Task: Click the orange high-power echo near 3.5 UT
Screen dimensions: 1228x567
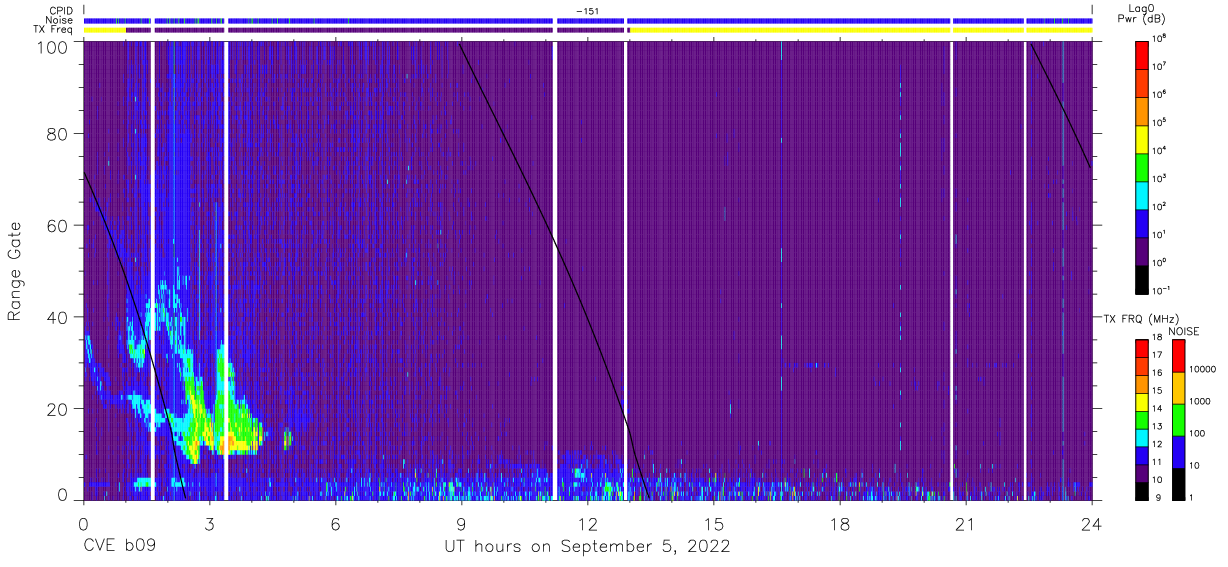Action: (229, 439)
